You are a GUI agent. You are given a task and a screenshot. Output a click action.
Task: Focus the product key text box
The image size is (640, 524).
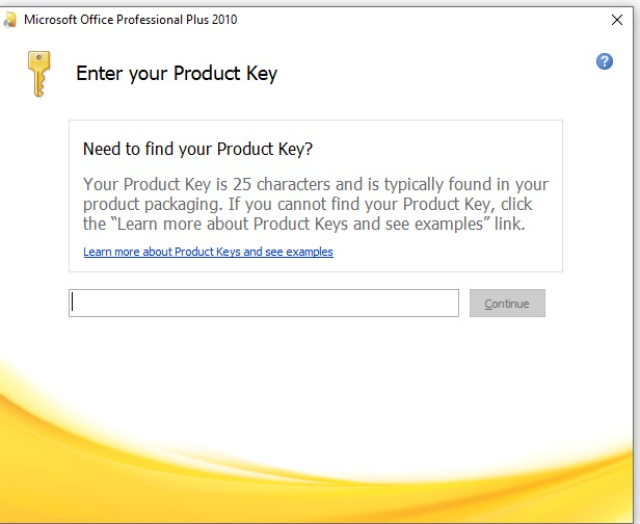pyautogui.click(x=264, y=303)
